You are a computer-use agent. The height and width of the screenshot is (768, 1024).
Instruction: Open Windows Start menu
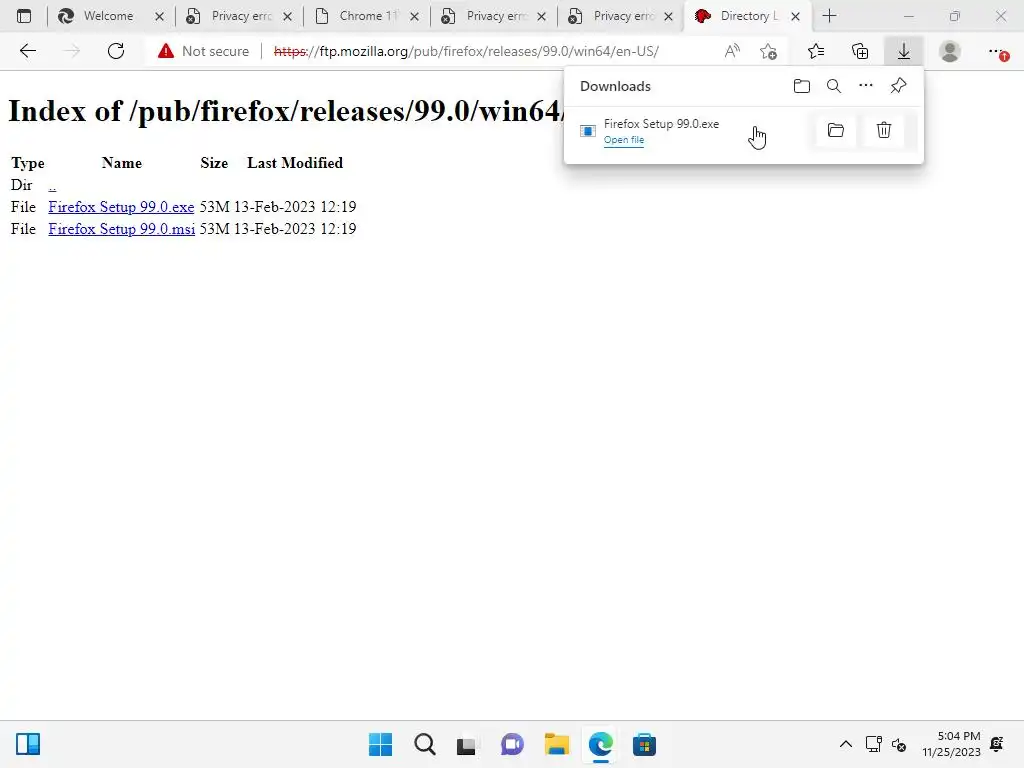coord(381,744)
